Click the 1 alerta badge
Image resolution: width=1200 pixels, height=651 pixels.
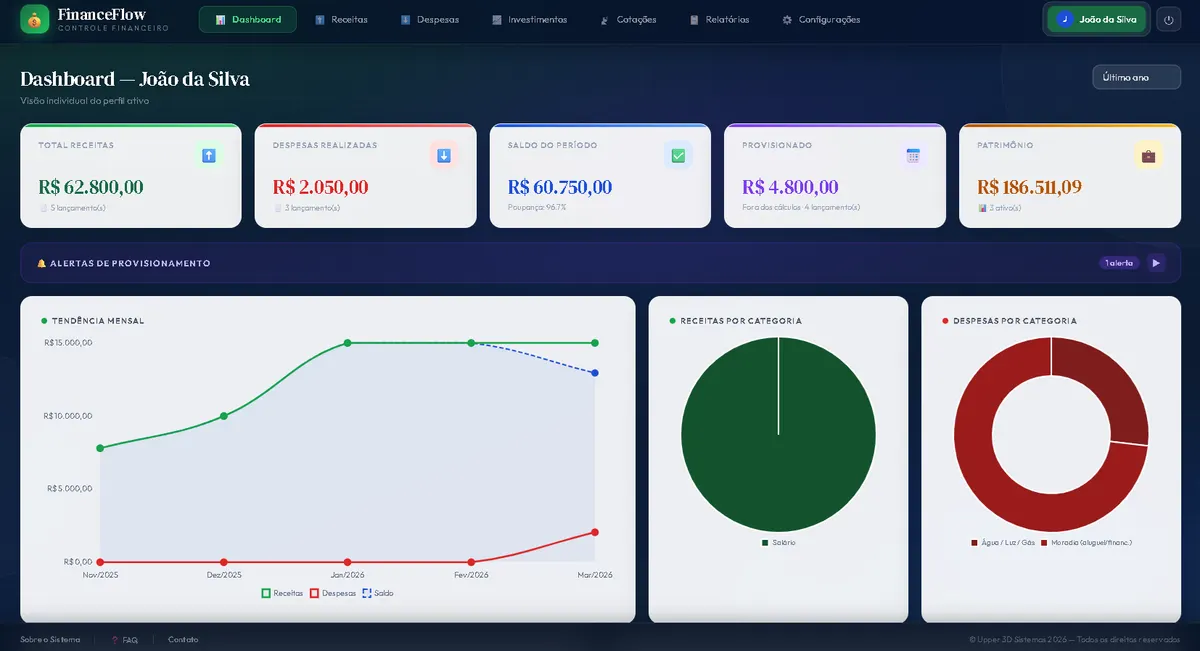click(1119, 263)
